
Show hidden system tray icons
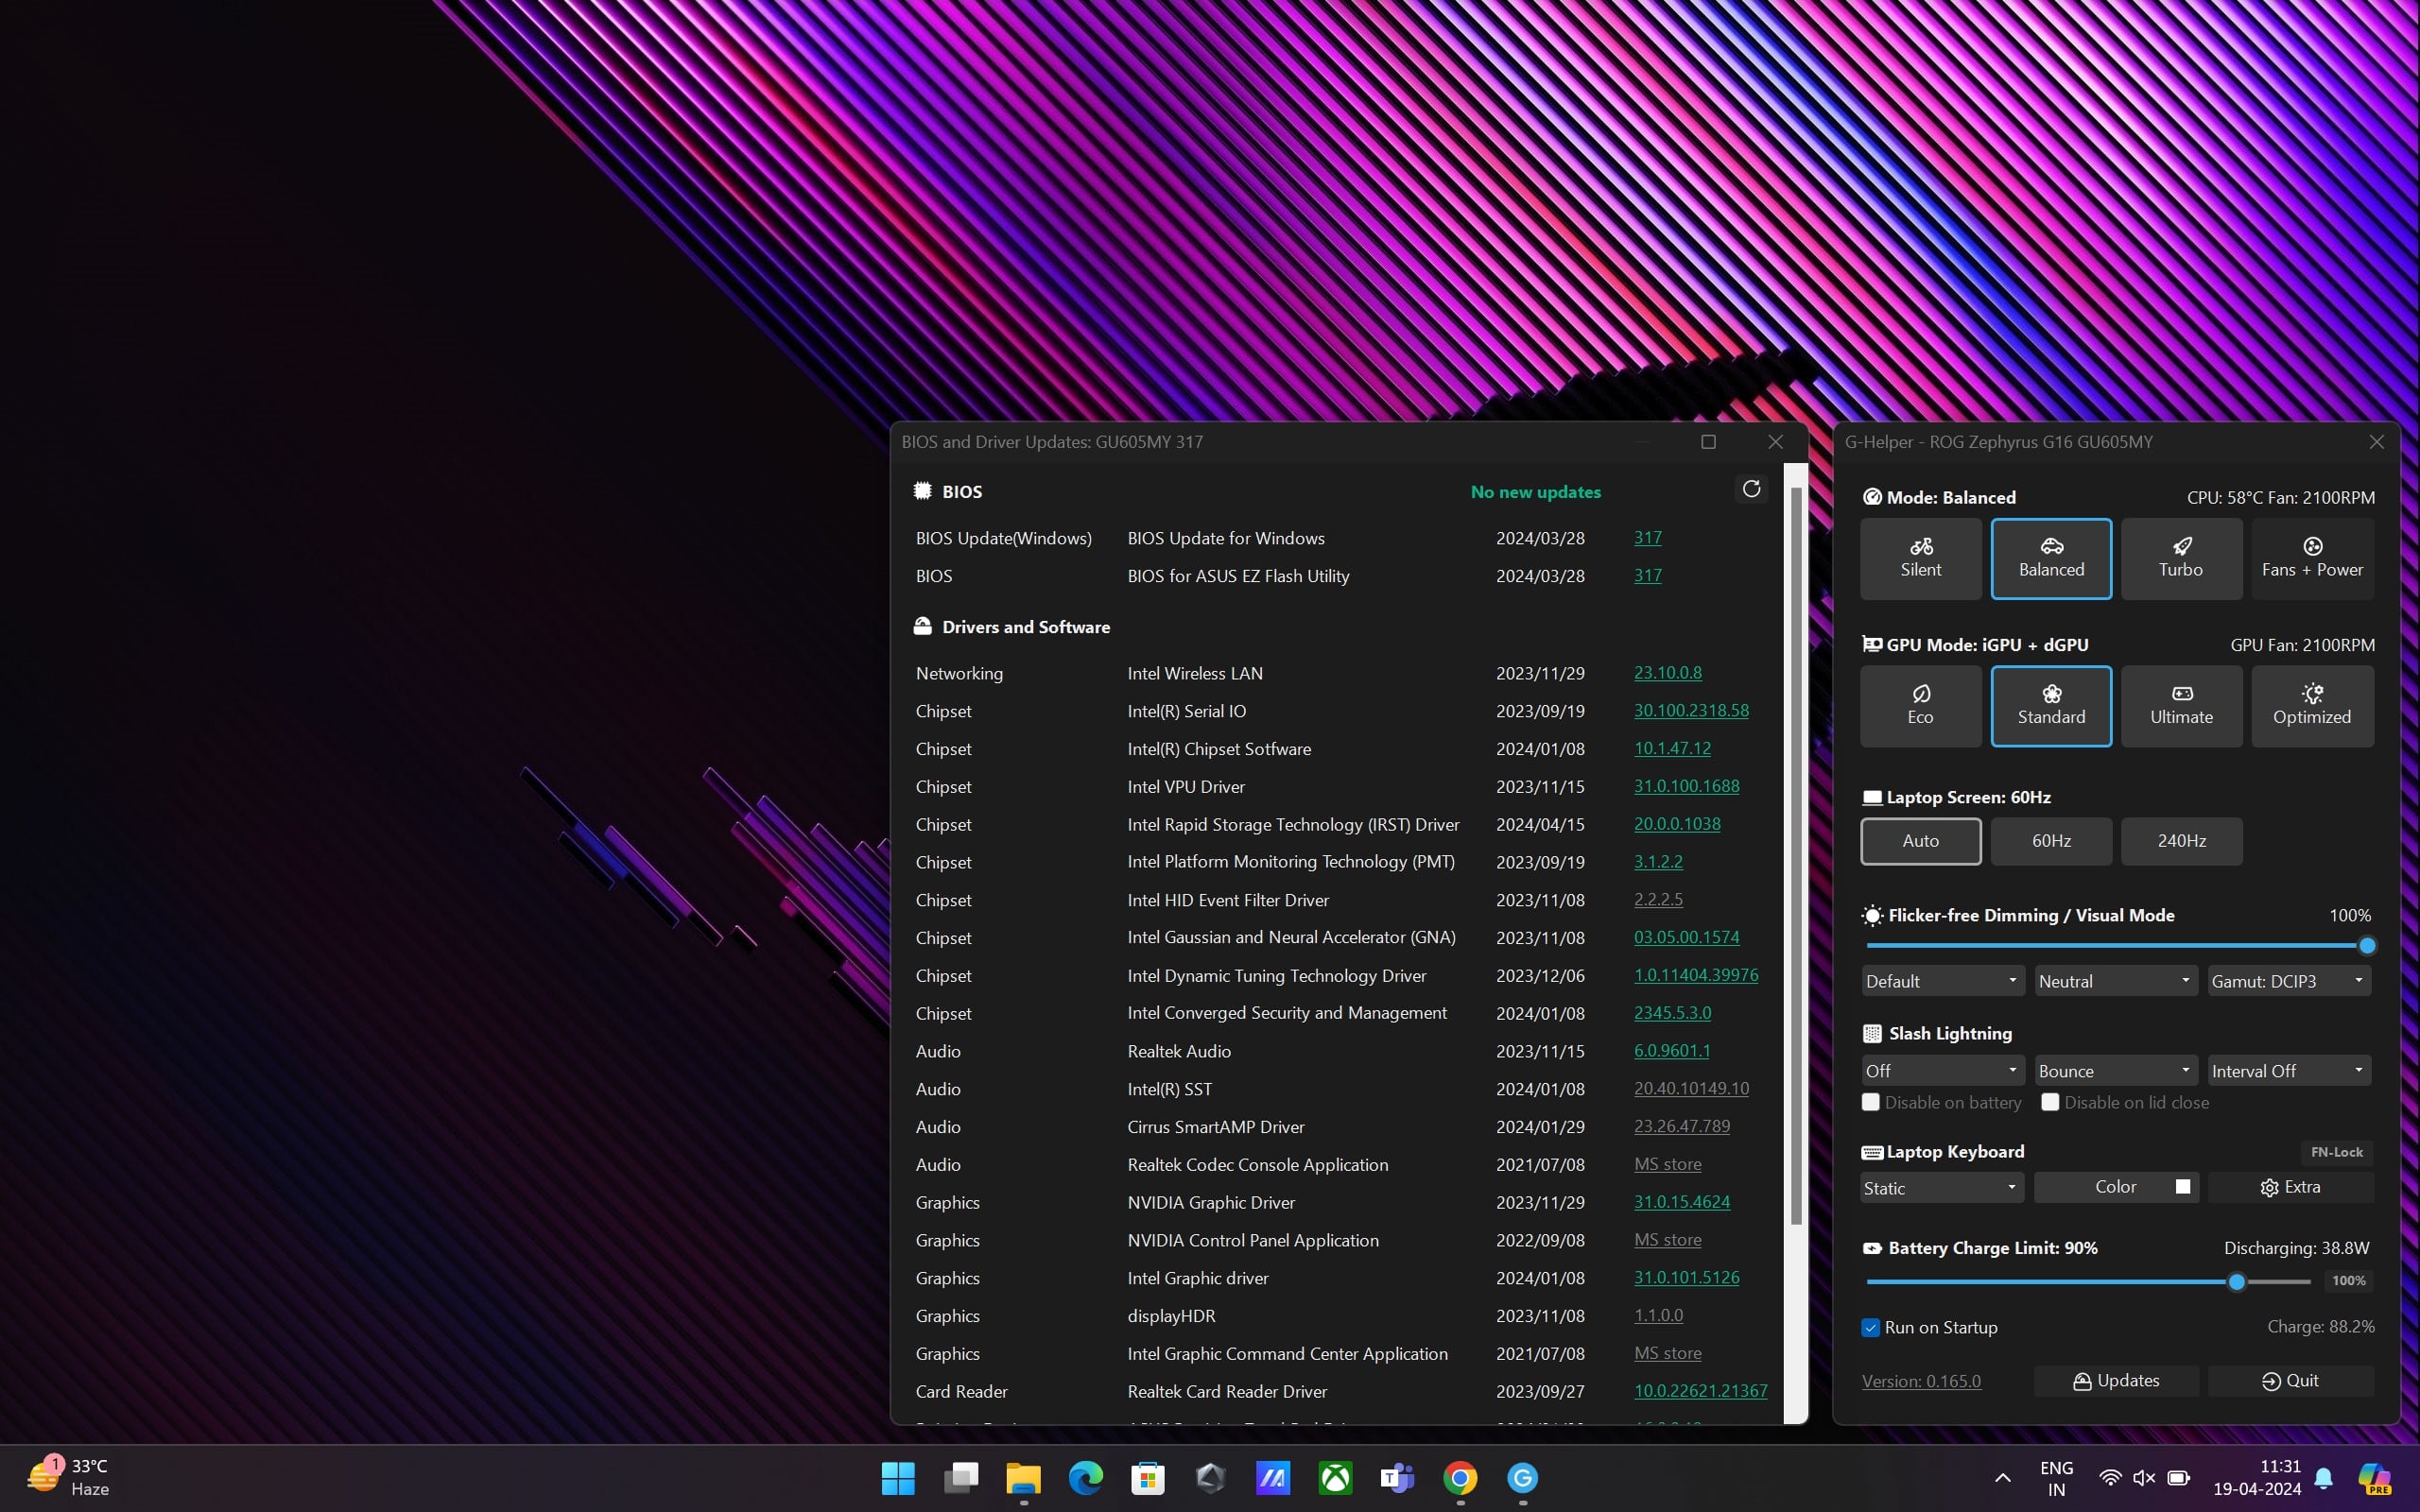pos(2002,1478)
